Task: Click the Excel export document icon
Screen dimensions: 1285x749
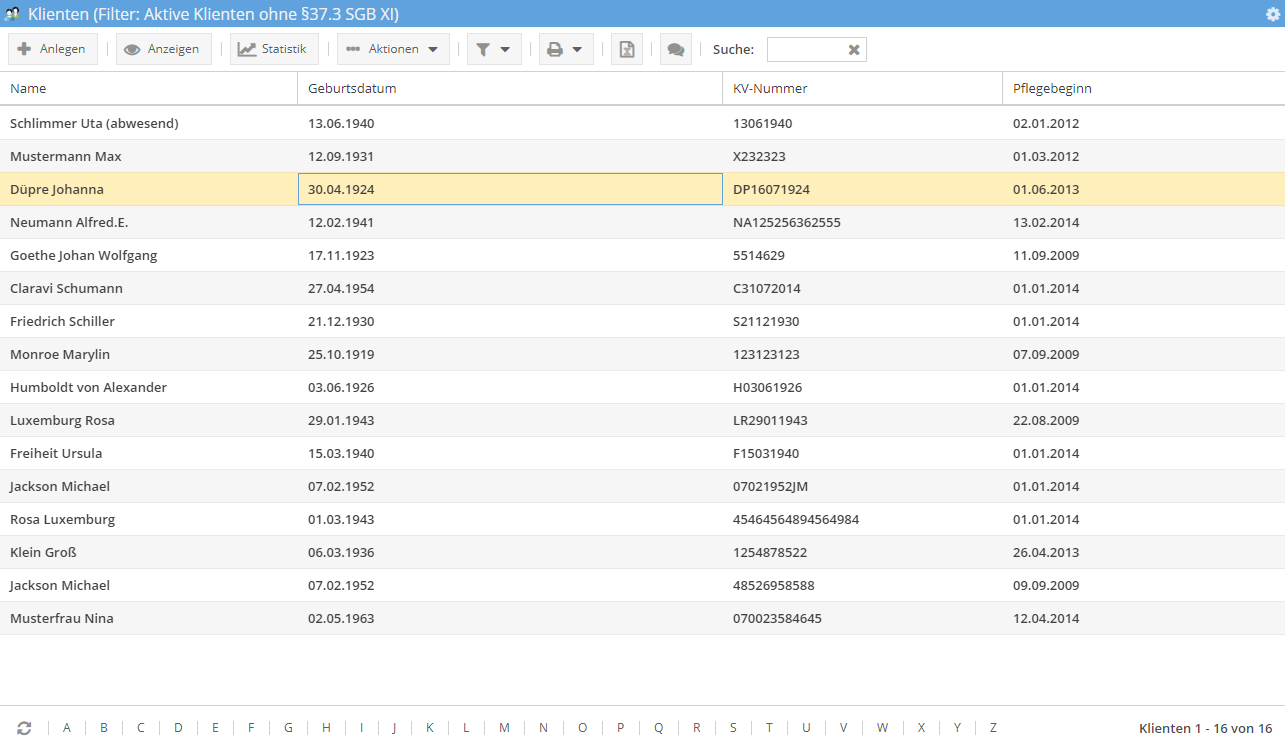Action: (627, 49)
